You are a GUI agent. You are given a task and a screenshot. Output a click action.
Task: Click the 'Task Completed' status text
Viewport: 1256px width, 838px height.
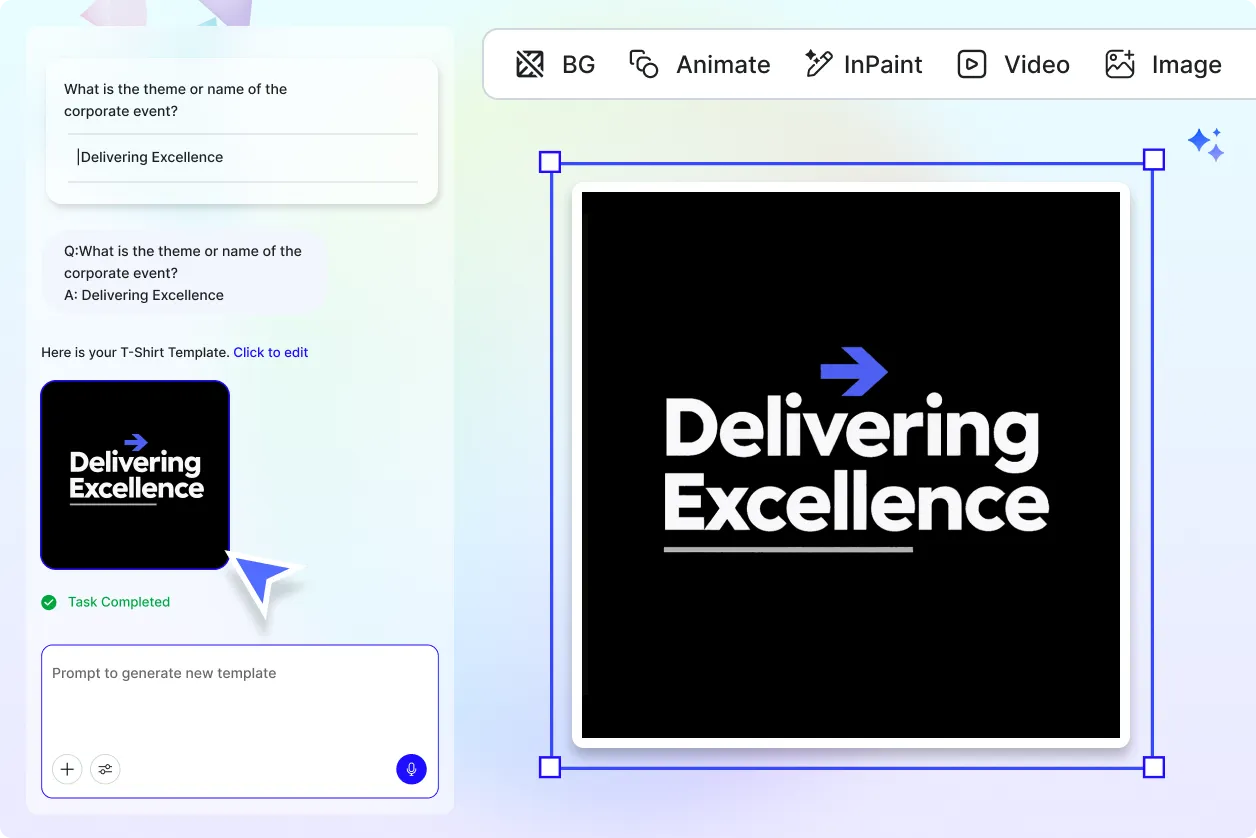click(x=119, y=602)
